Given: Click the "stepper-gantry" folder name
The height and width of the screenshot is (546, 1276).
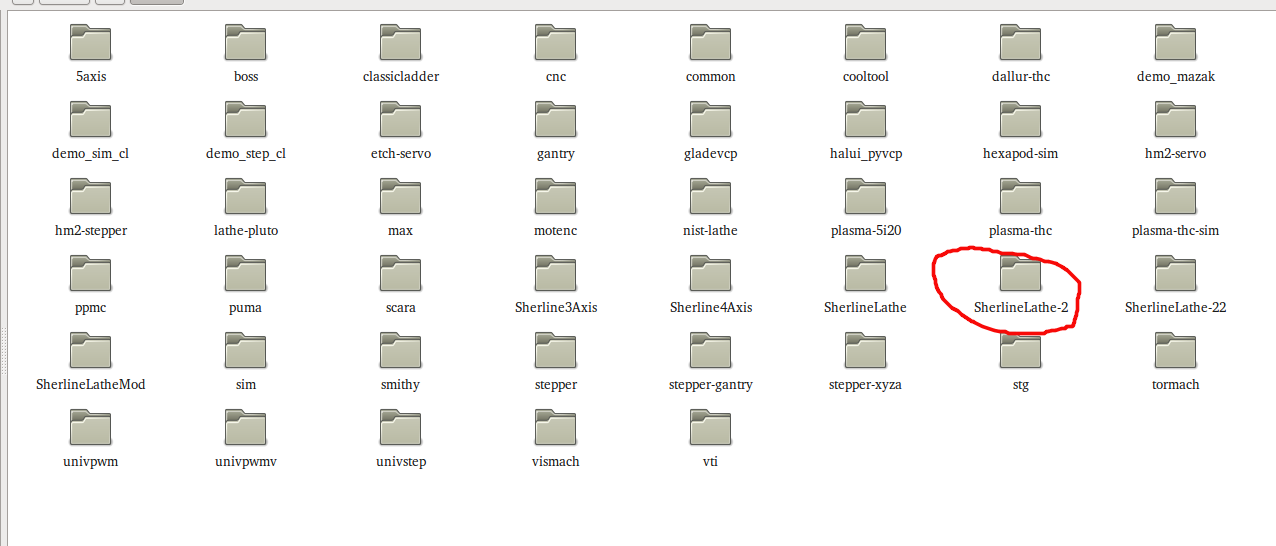Looking at the screenshot, I should coord(710,384).
